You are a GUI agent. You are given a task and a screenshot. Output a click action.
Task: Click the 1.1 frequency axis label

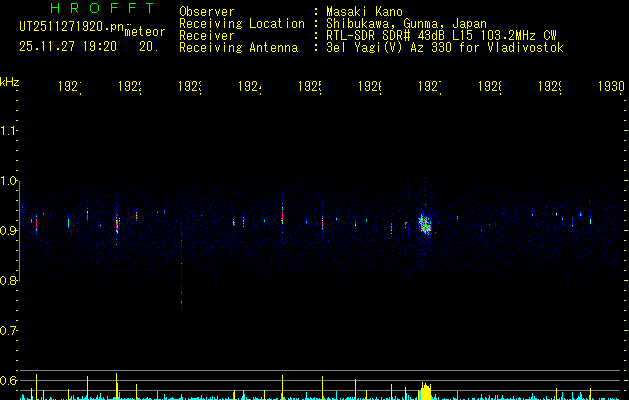click(x=8, y=130)
